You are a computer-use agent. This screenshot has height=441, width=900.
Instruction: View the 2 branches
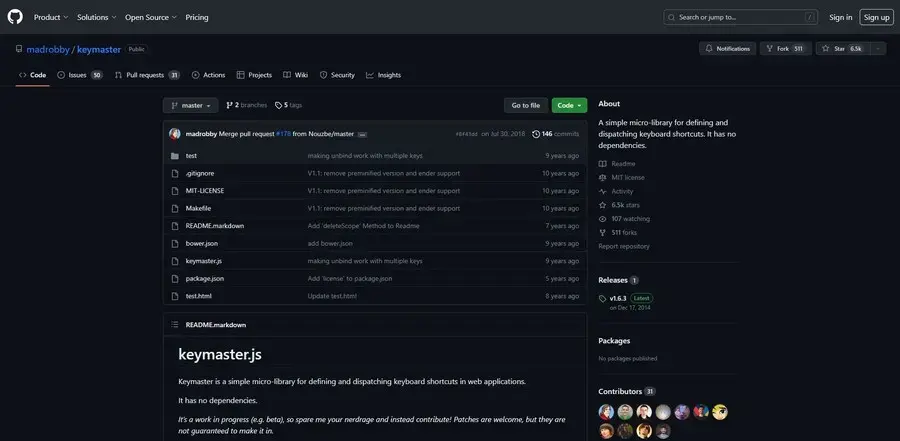click(x=247, y=105)
